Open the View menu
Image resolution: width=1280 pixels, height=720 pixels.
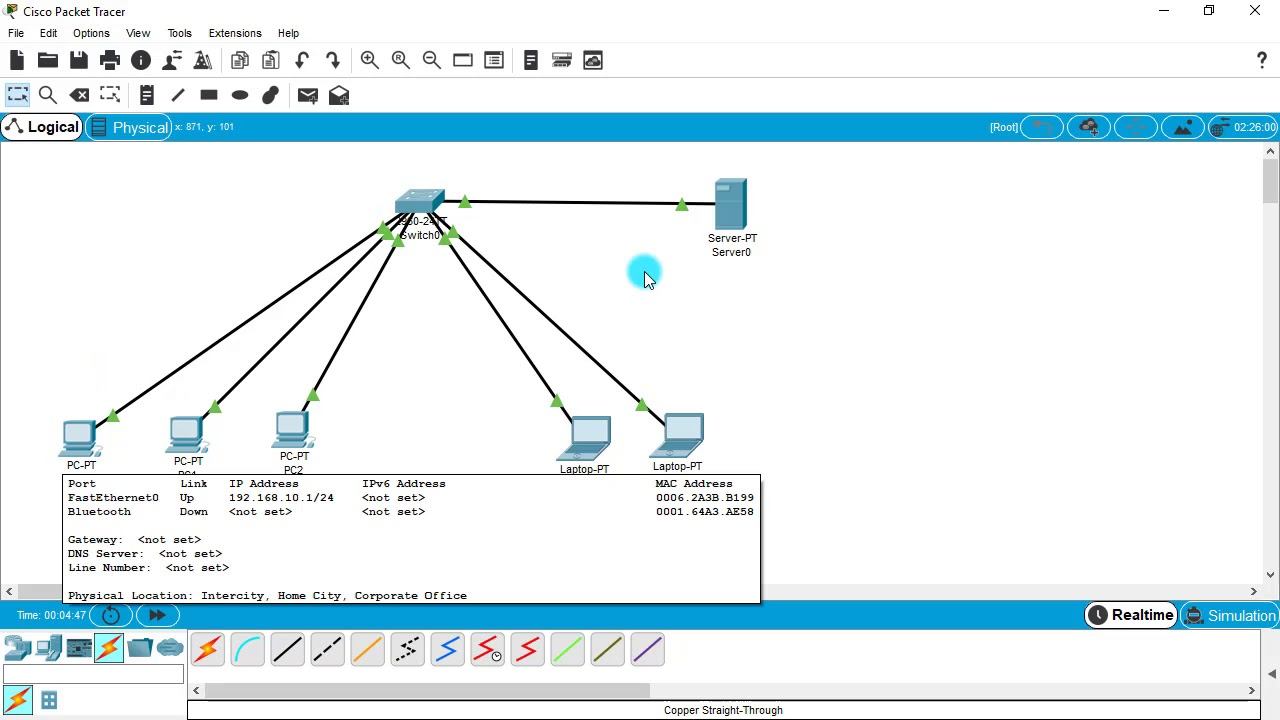(x=138, y=33)
